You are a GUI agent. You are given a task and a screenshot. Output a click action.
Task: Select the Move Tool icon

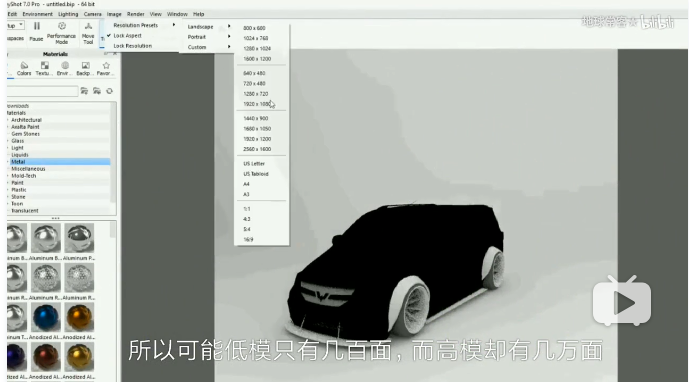88,26
